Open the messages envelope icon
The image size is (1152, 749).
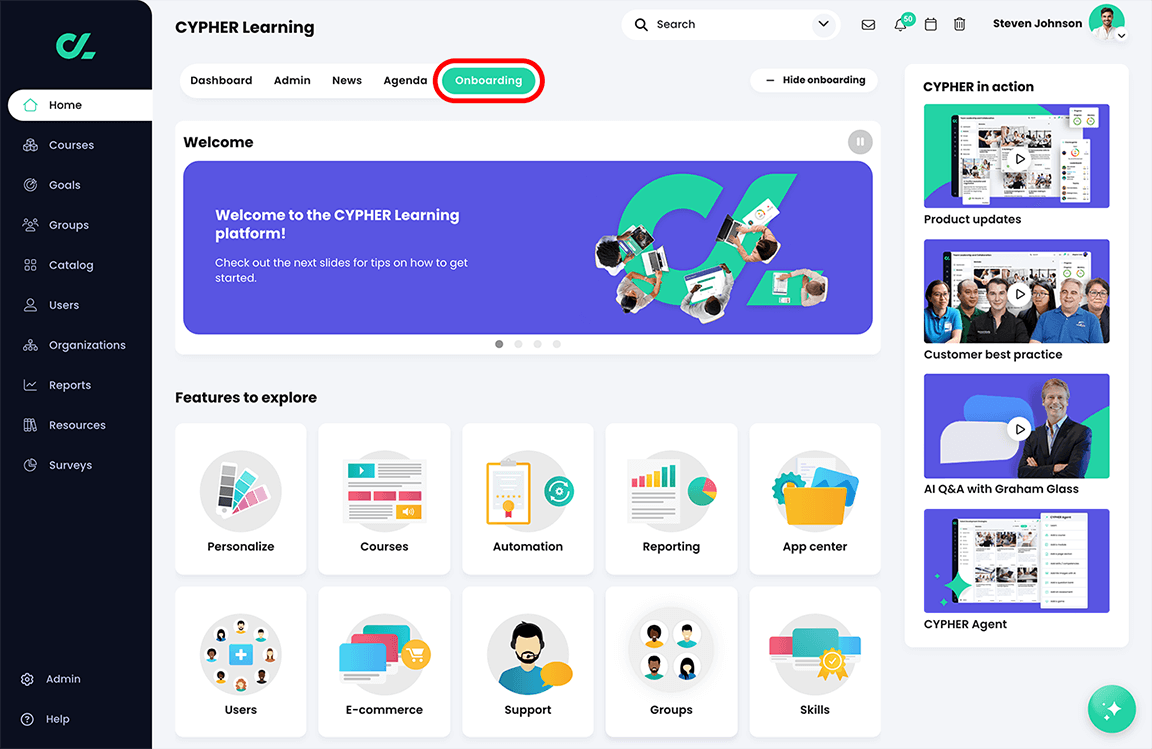pos(868,24)
